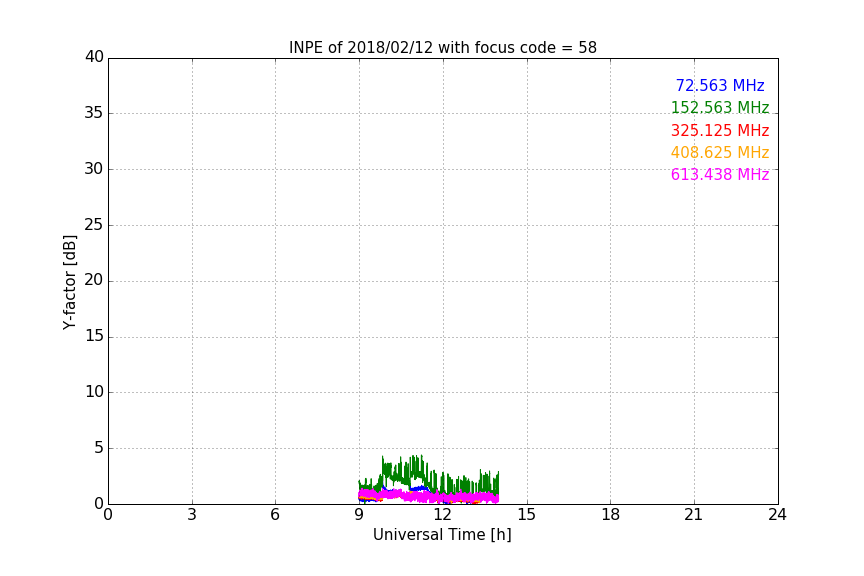Click the y-axis tick label 40
The width and height of the screenshot is (864, 576).
(x=94, y=57)
